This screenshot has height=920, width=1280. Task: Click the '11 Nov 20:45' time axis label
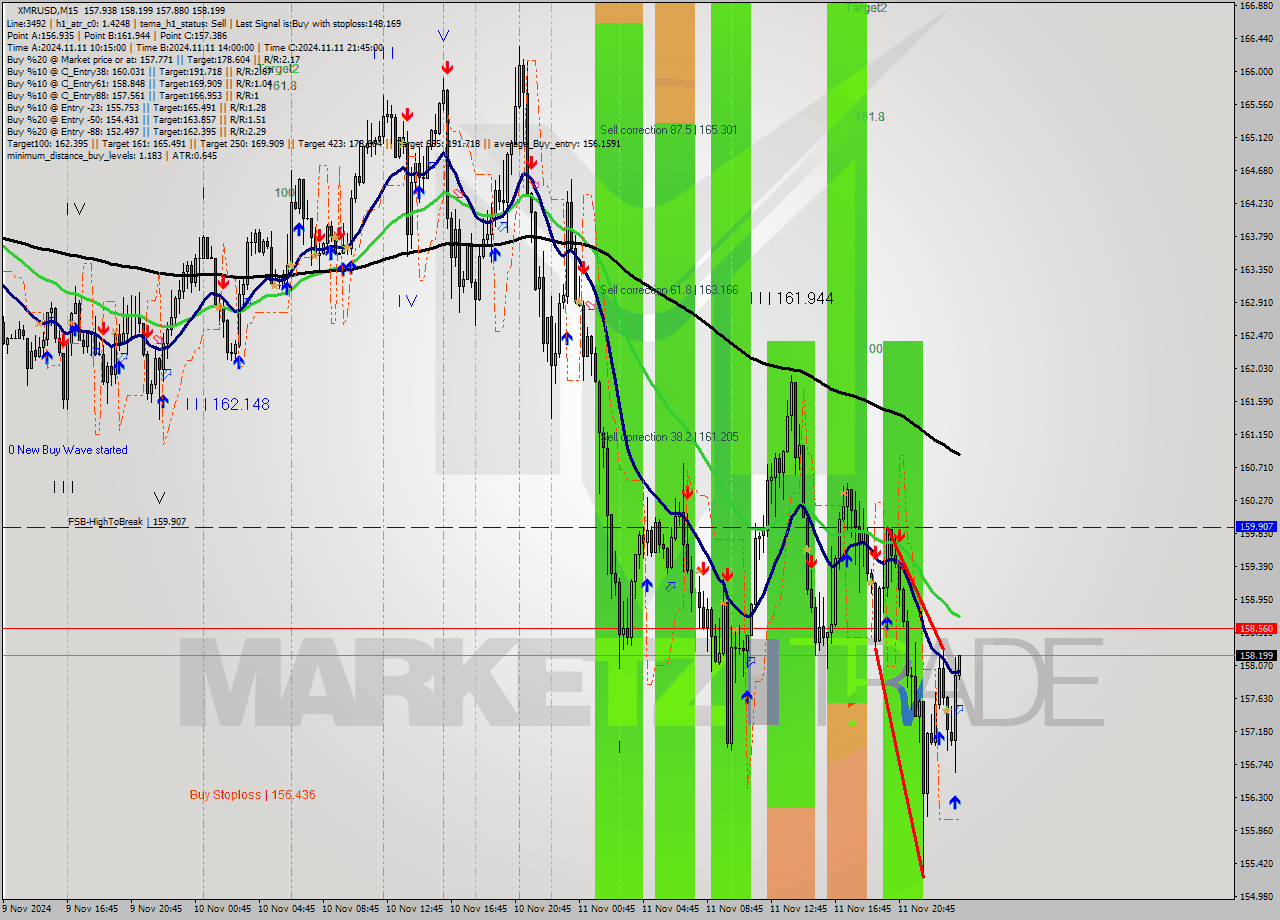click(x=927, y=909)
